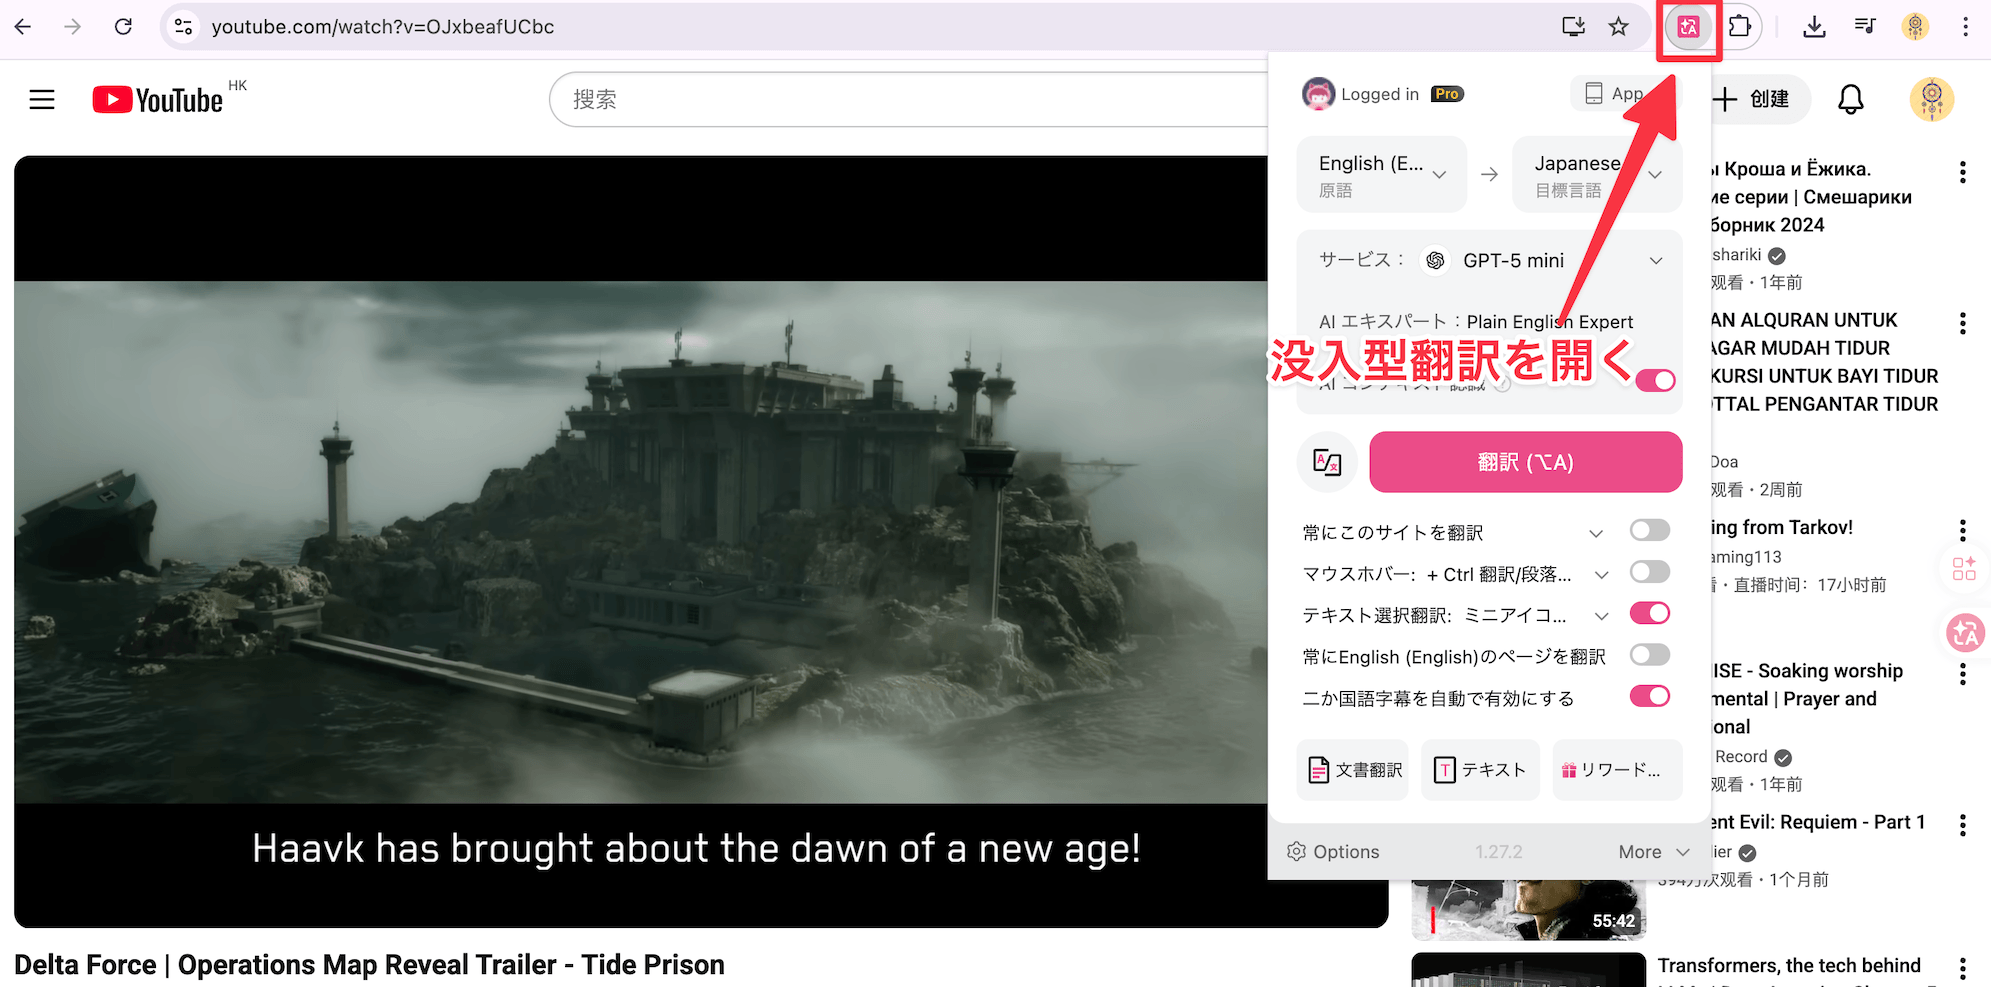This screenshot has height=987, width=1991.
Task: Open the テキスト text translation tool
Action: click(x=1480, y=770)
